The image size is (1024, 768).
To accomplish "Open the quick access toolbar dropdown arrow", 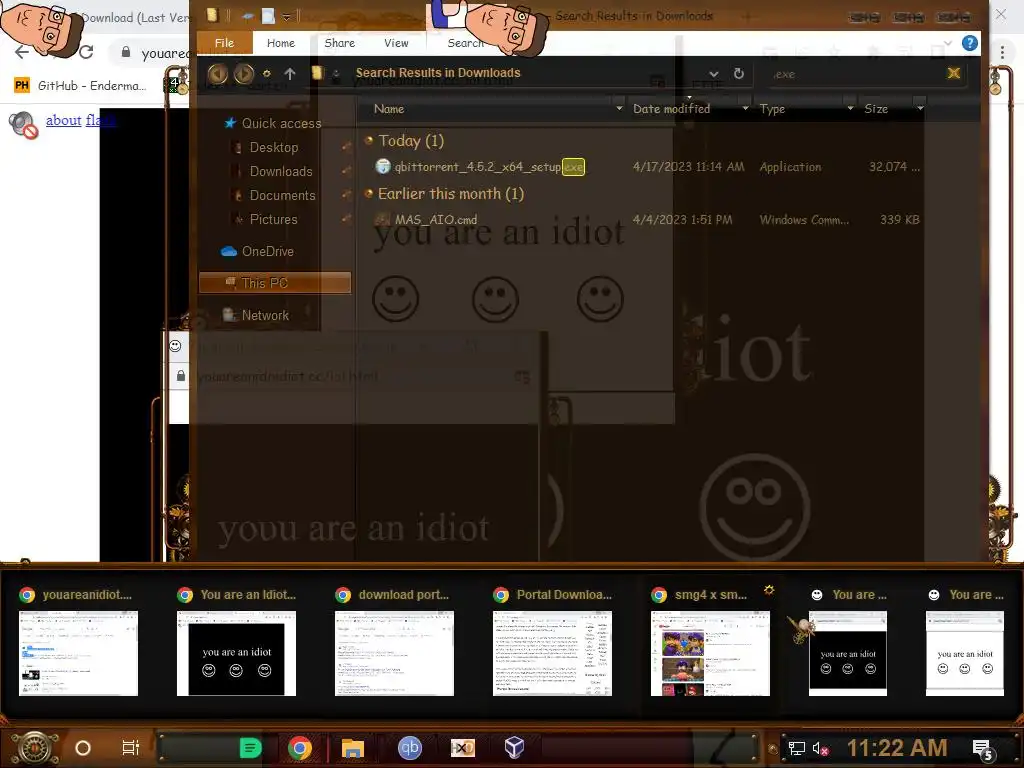I will pos(286,16).
